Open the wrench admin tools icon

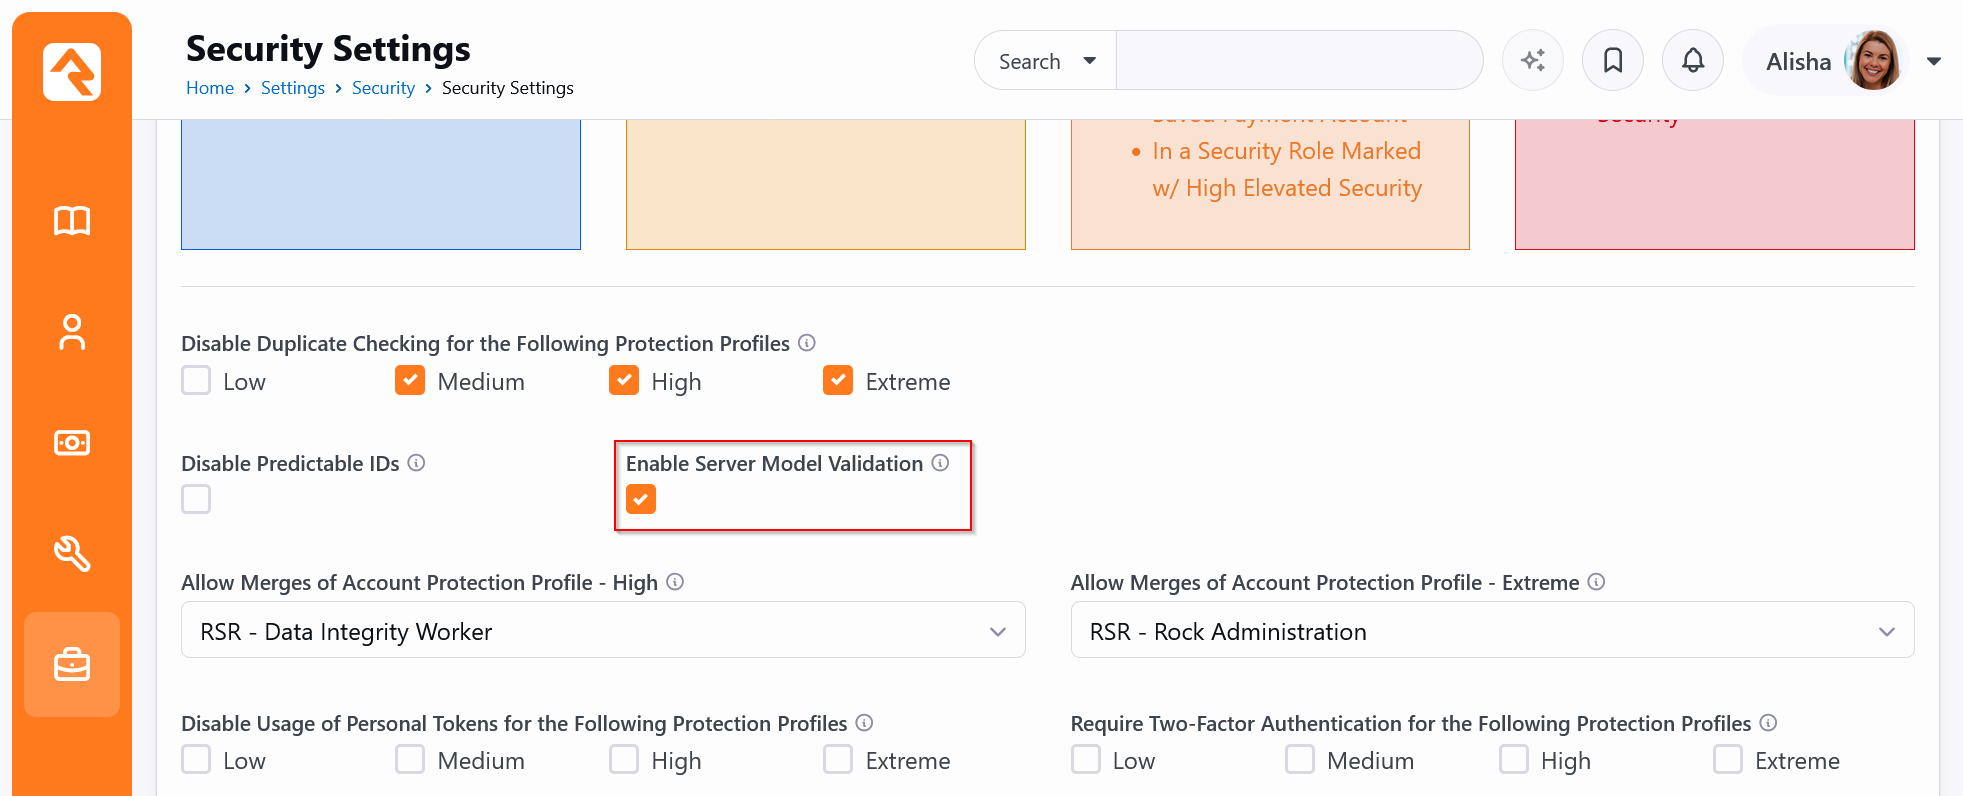pos(72,553)
